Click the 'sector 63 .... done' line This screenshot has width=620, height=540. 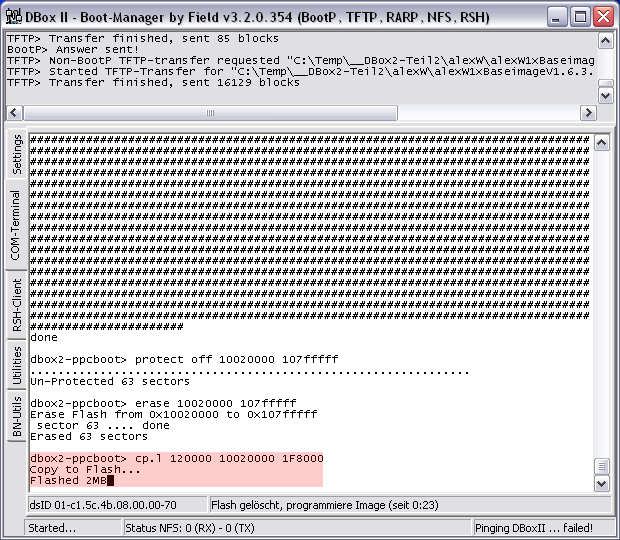[103, 426]
